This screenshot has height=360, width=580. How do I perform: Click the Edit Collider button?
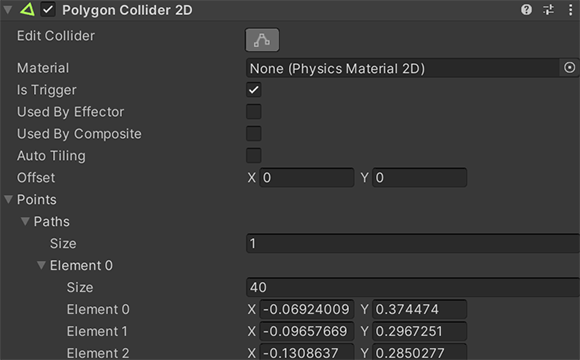tap(262, 40)
